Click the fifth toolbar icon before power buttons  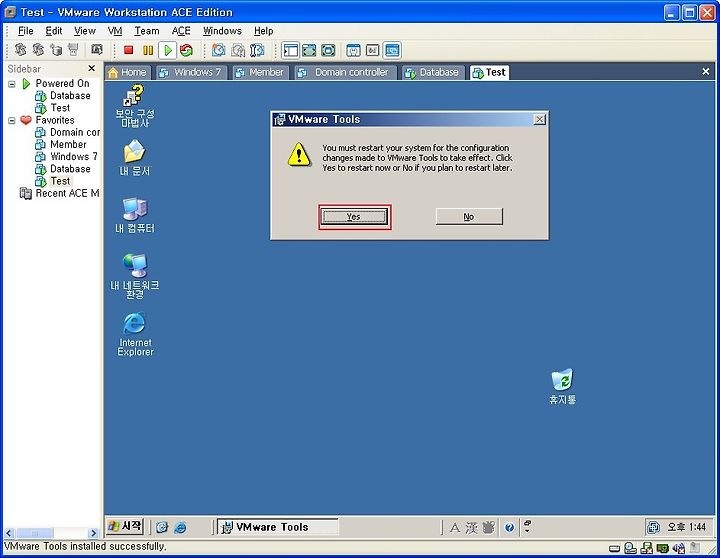tap(96, 49)
